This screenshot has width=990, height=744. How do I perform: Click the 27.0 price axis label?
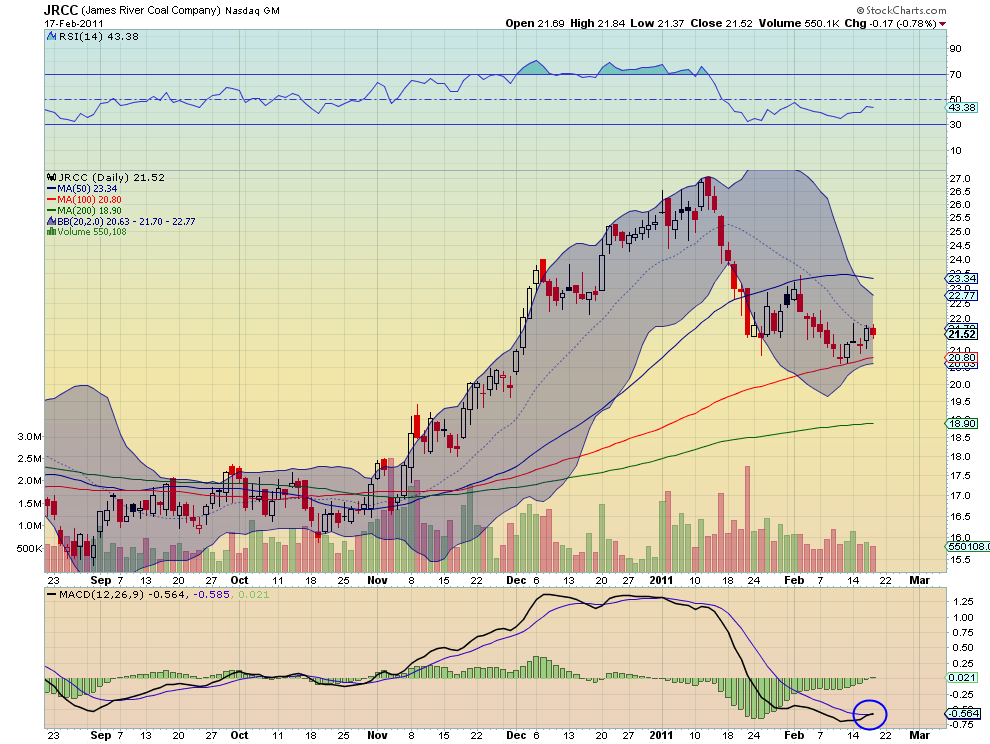960,179
